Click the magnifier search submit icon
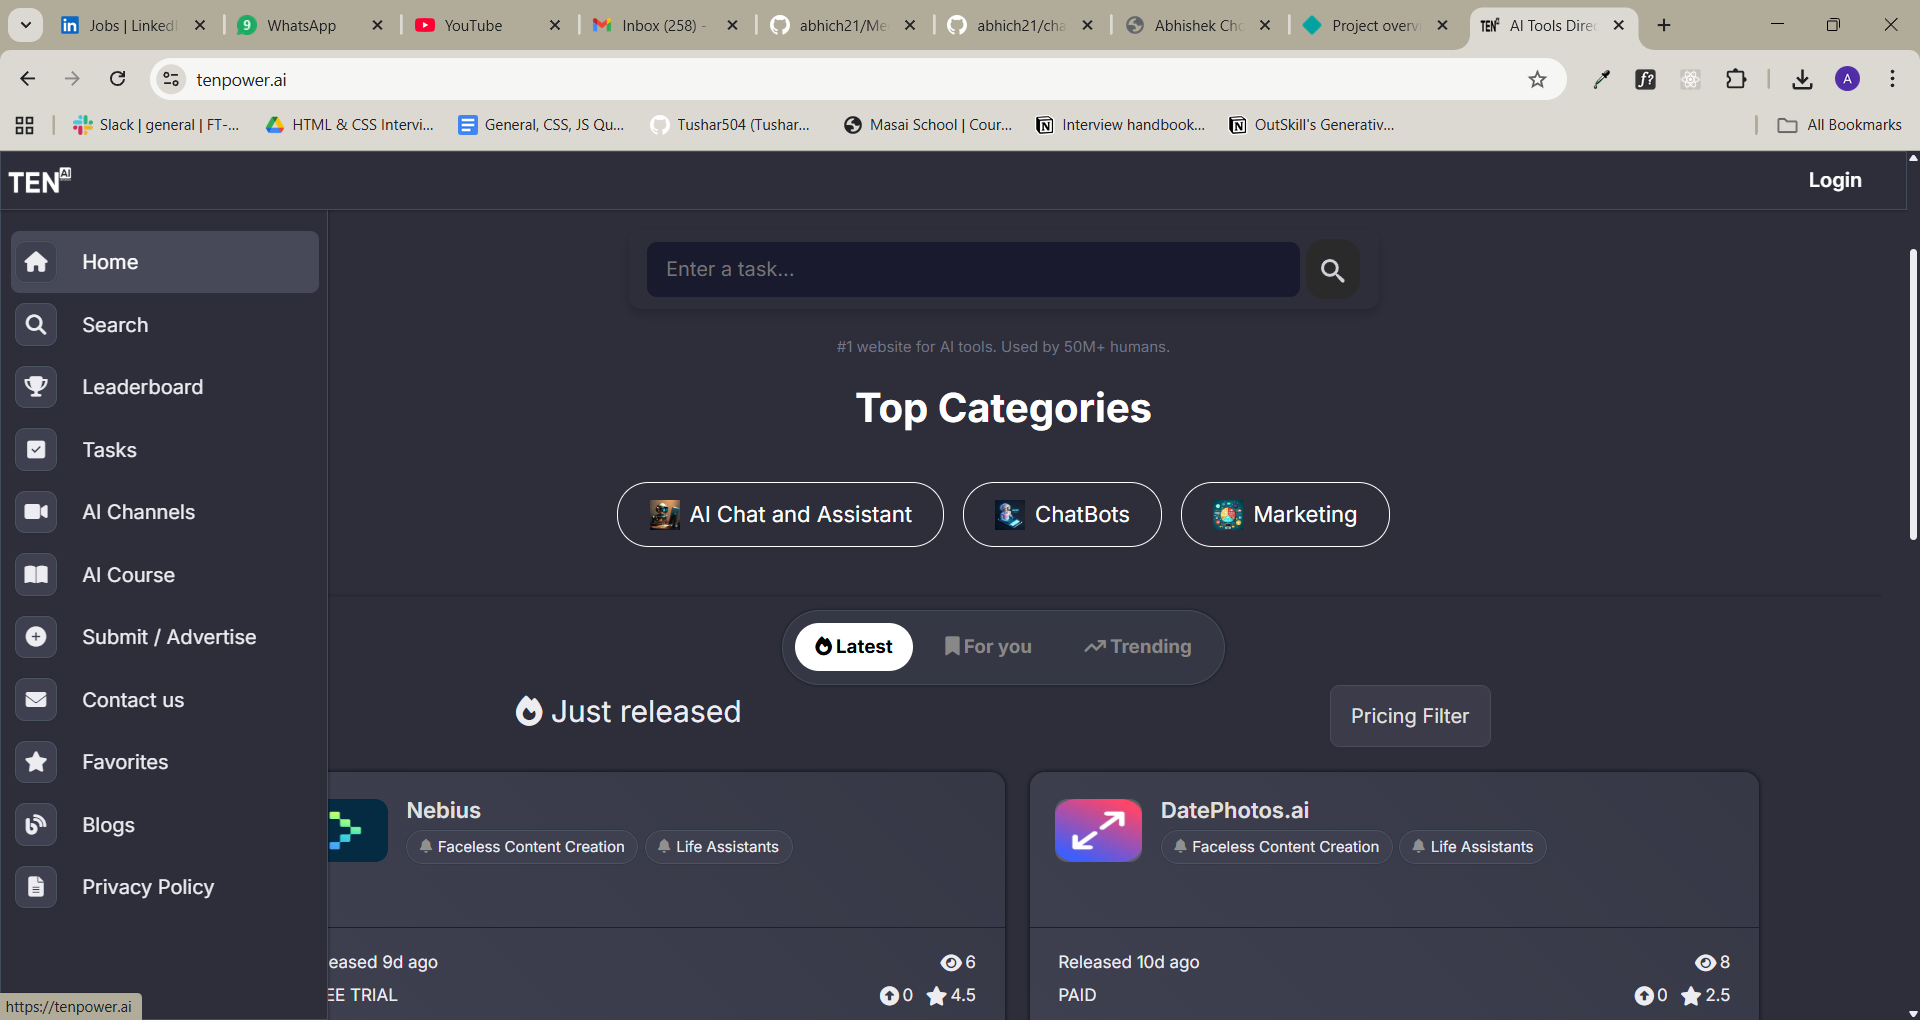Image resolution: width=1920 pixels, height=1020 pixels. (x=1332, y=270)
